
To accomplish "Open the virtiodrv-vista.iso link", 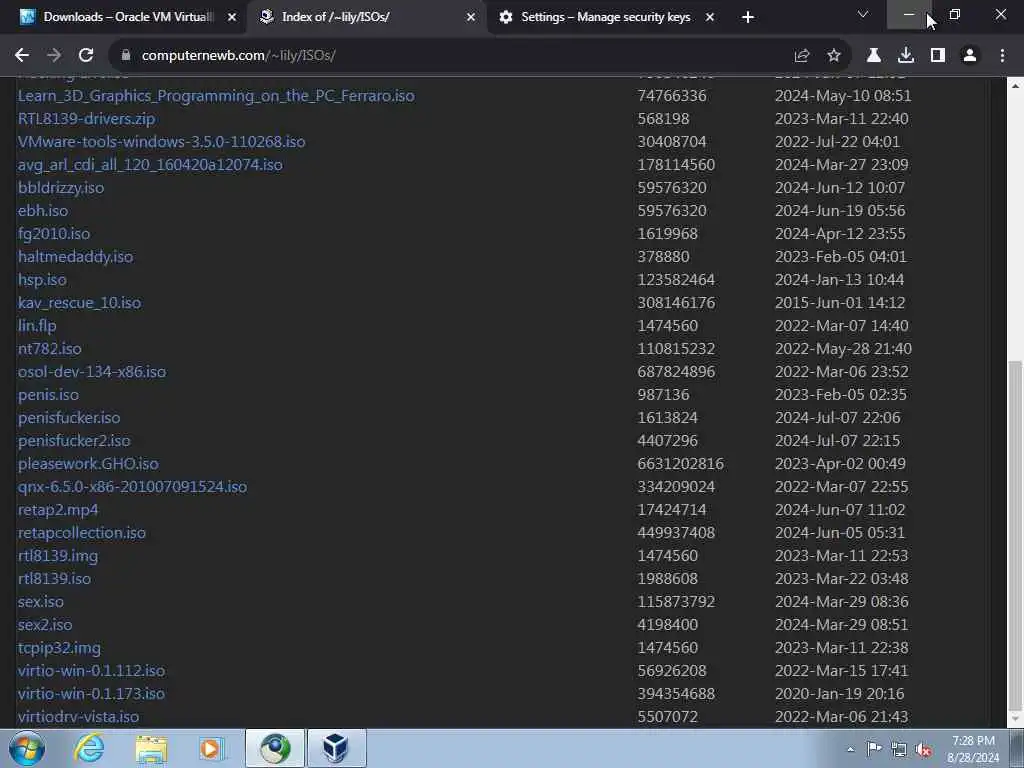I will coord(78,716).
